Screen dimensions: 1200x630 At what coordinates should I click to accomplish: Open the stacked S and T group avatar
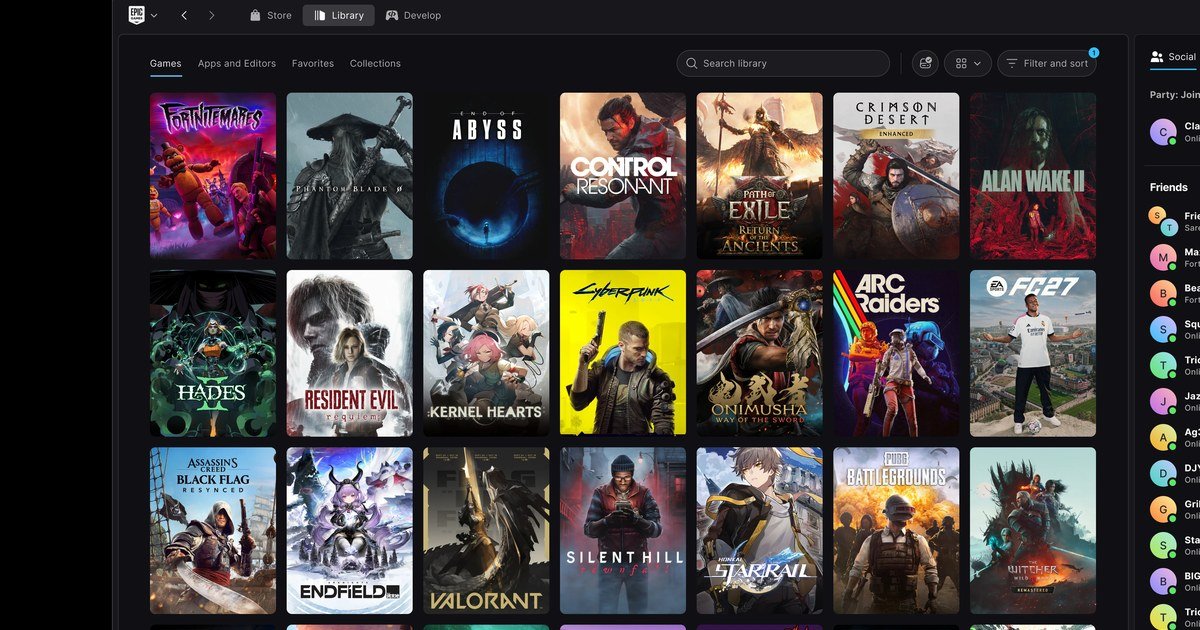1163,221
